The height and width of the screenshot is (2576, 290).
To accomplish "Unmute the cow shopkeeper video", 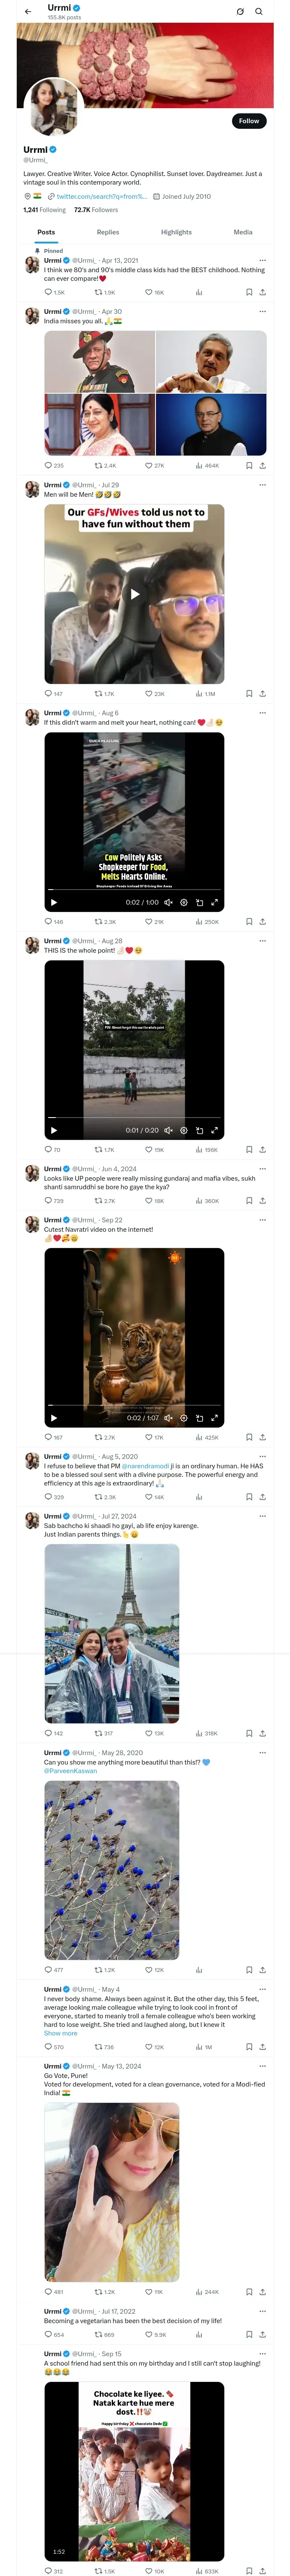I will coord(168,902).
